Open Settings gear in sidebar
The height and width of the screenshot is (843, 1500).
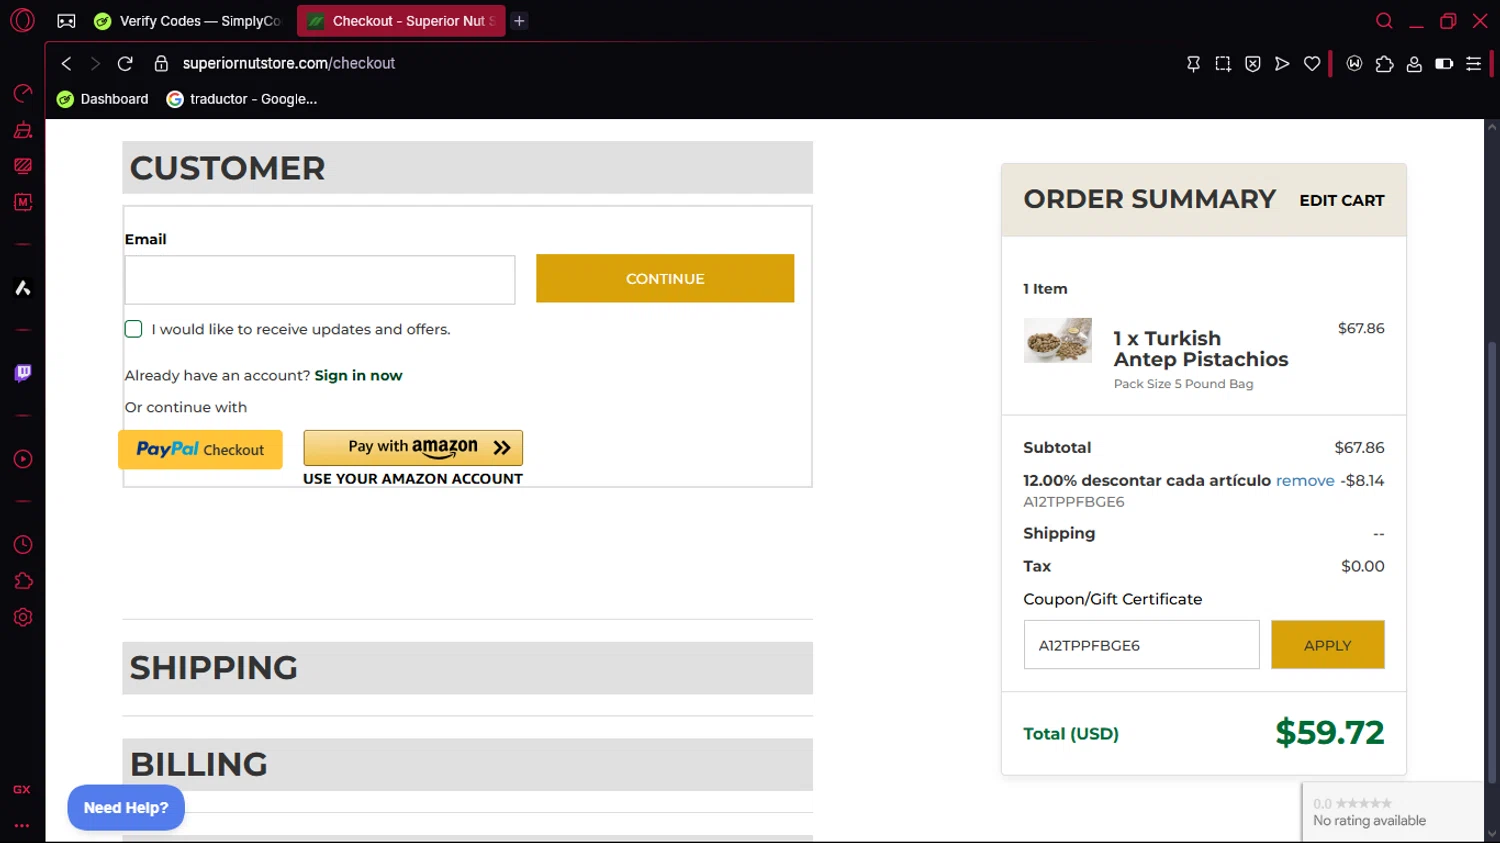pos(22,617)
